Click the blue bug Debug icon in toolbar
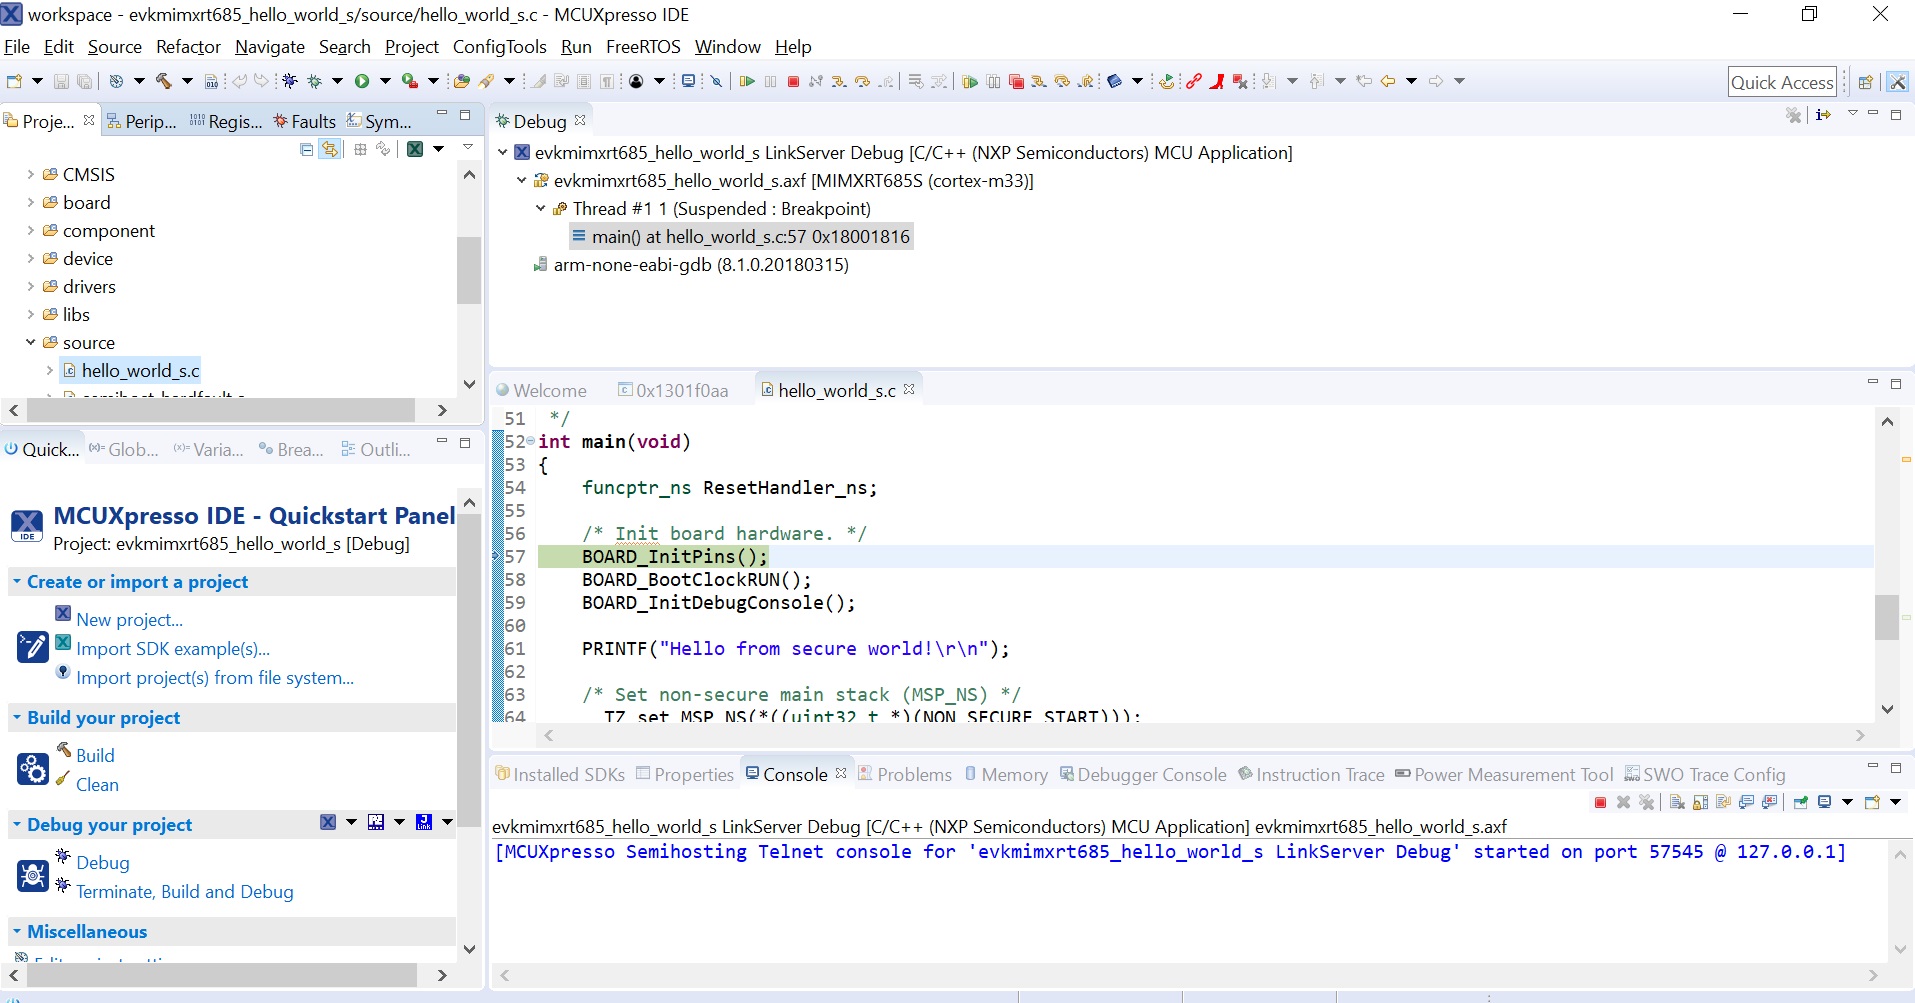1915x1003 pixels. pos(290,81)
